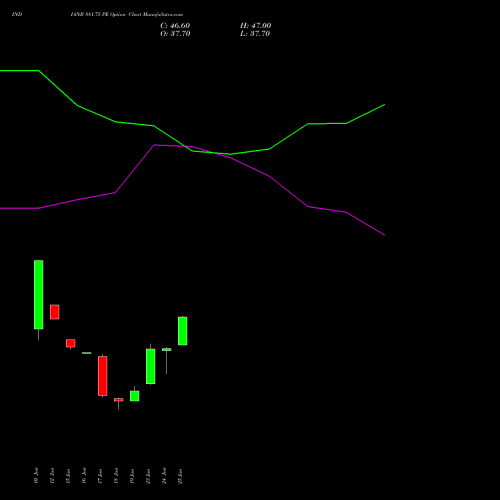
Task: Select the 19 Jun date label
Action: [x=132, y=476]
